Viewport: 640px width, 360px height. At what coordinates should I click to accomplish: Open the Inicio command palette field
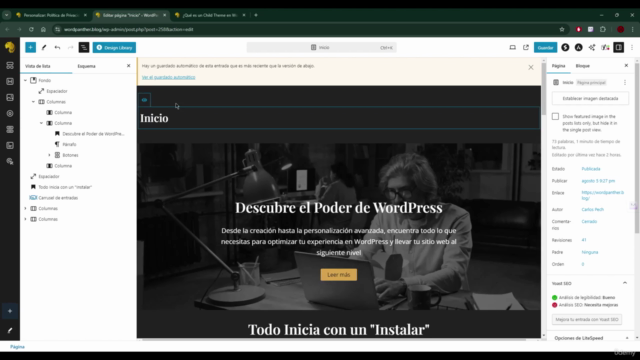pos(321,47)
